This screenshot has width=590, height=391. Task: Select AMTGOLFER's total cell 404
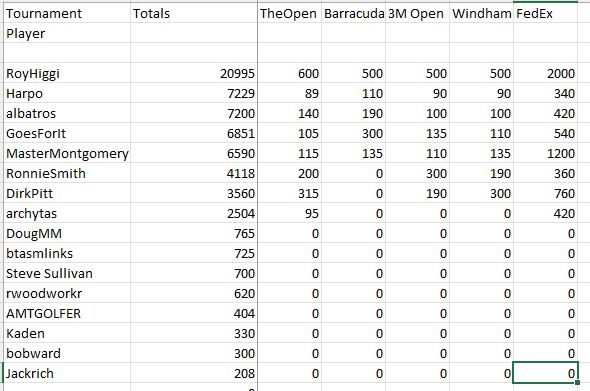194,313
